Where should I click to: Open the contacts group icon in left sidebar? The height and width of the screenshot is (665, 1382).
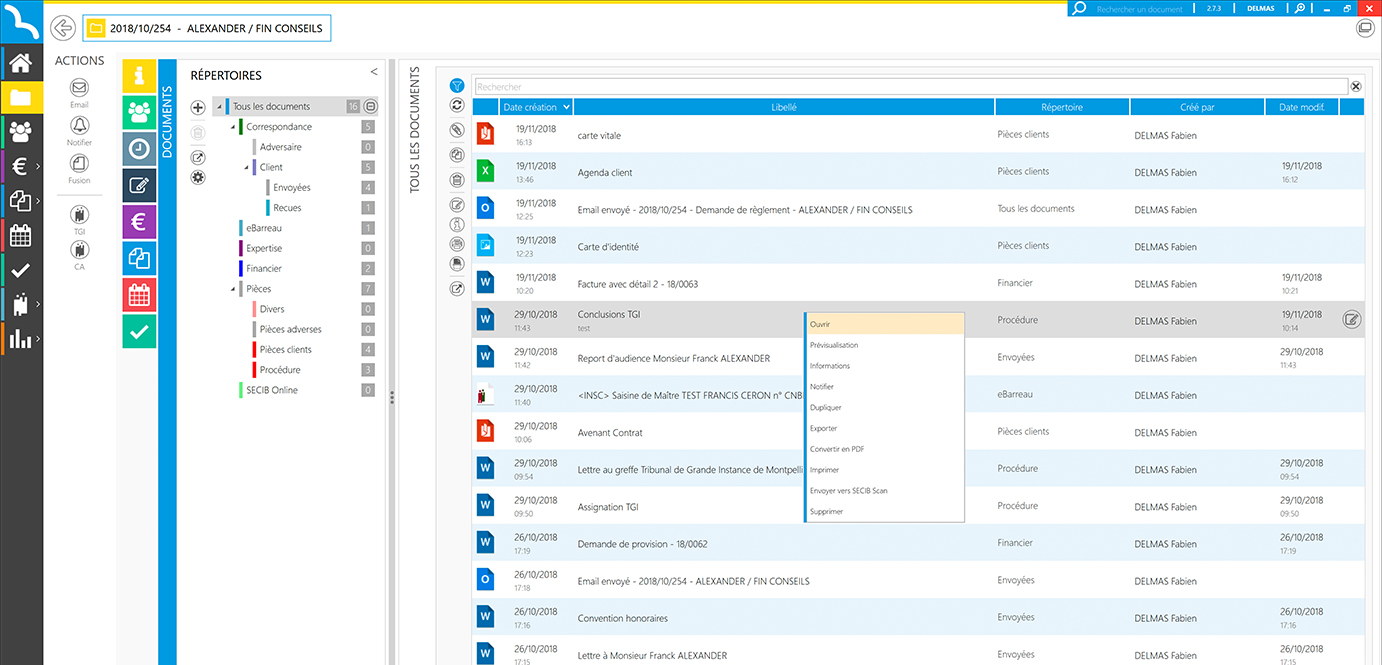(21, 131)
